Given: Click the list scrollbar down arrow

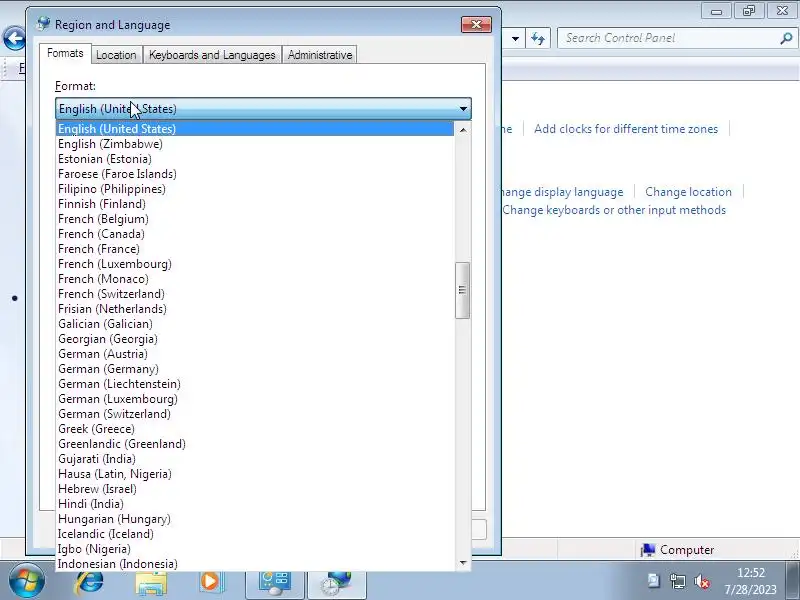Looking at the screenshot, I should [463, 563].
